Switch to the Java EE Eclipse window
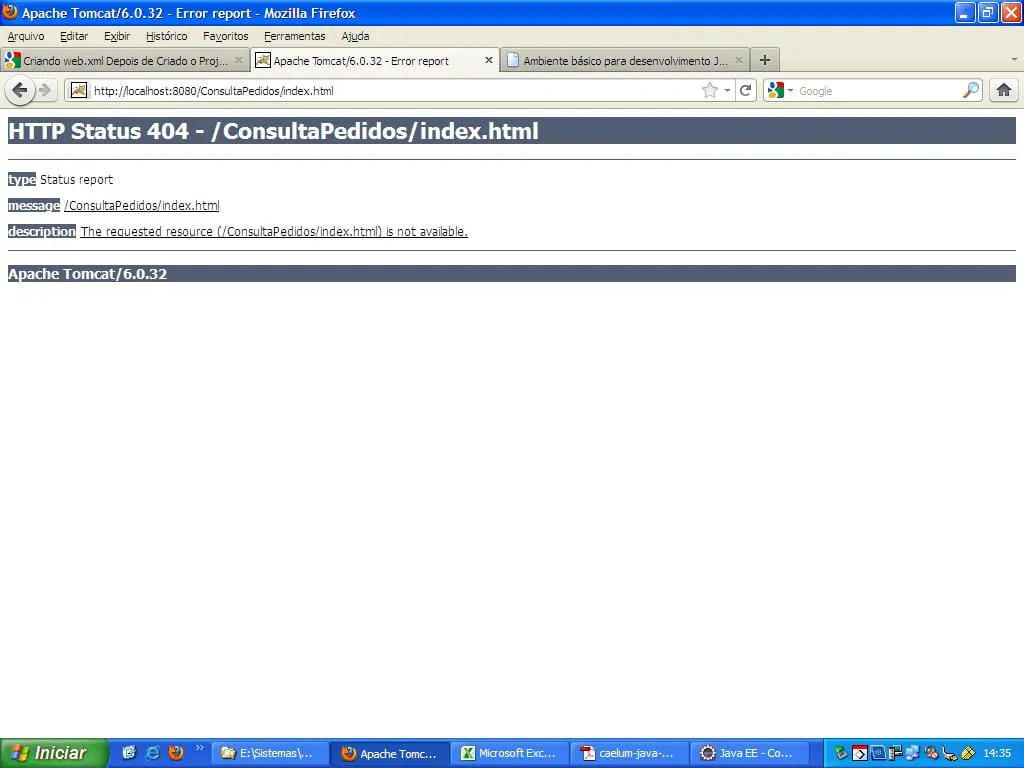 750,753
